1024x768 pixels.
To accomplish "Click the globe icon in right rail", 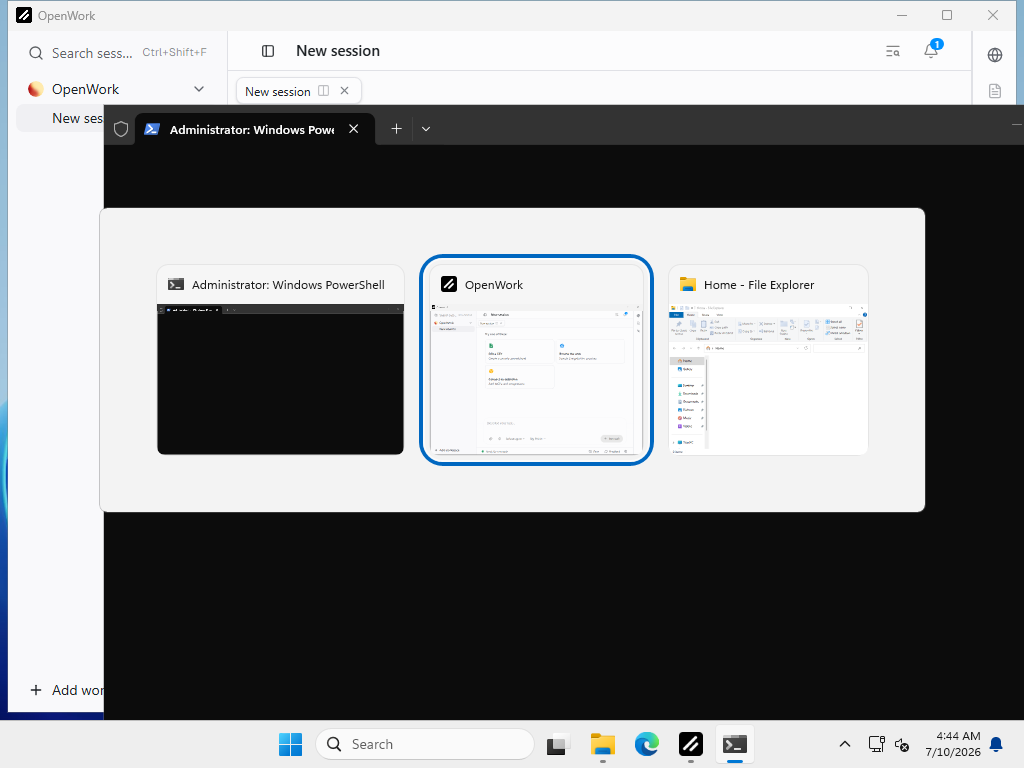I will click(995, 55).
